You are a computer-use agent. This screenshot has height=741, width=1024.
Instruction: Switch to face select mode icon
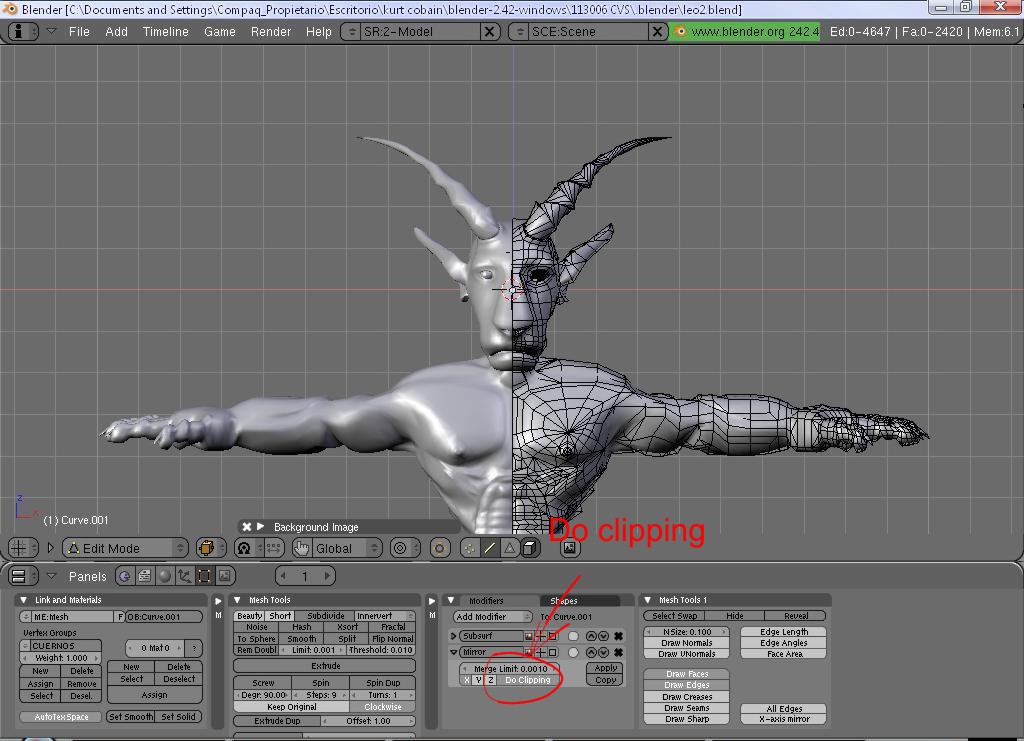point(509,548)
